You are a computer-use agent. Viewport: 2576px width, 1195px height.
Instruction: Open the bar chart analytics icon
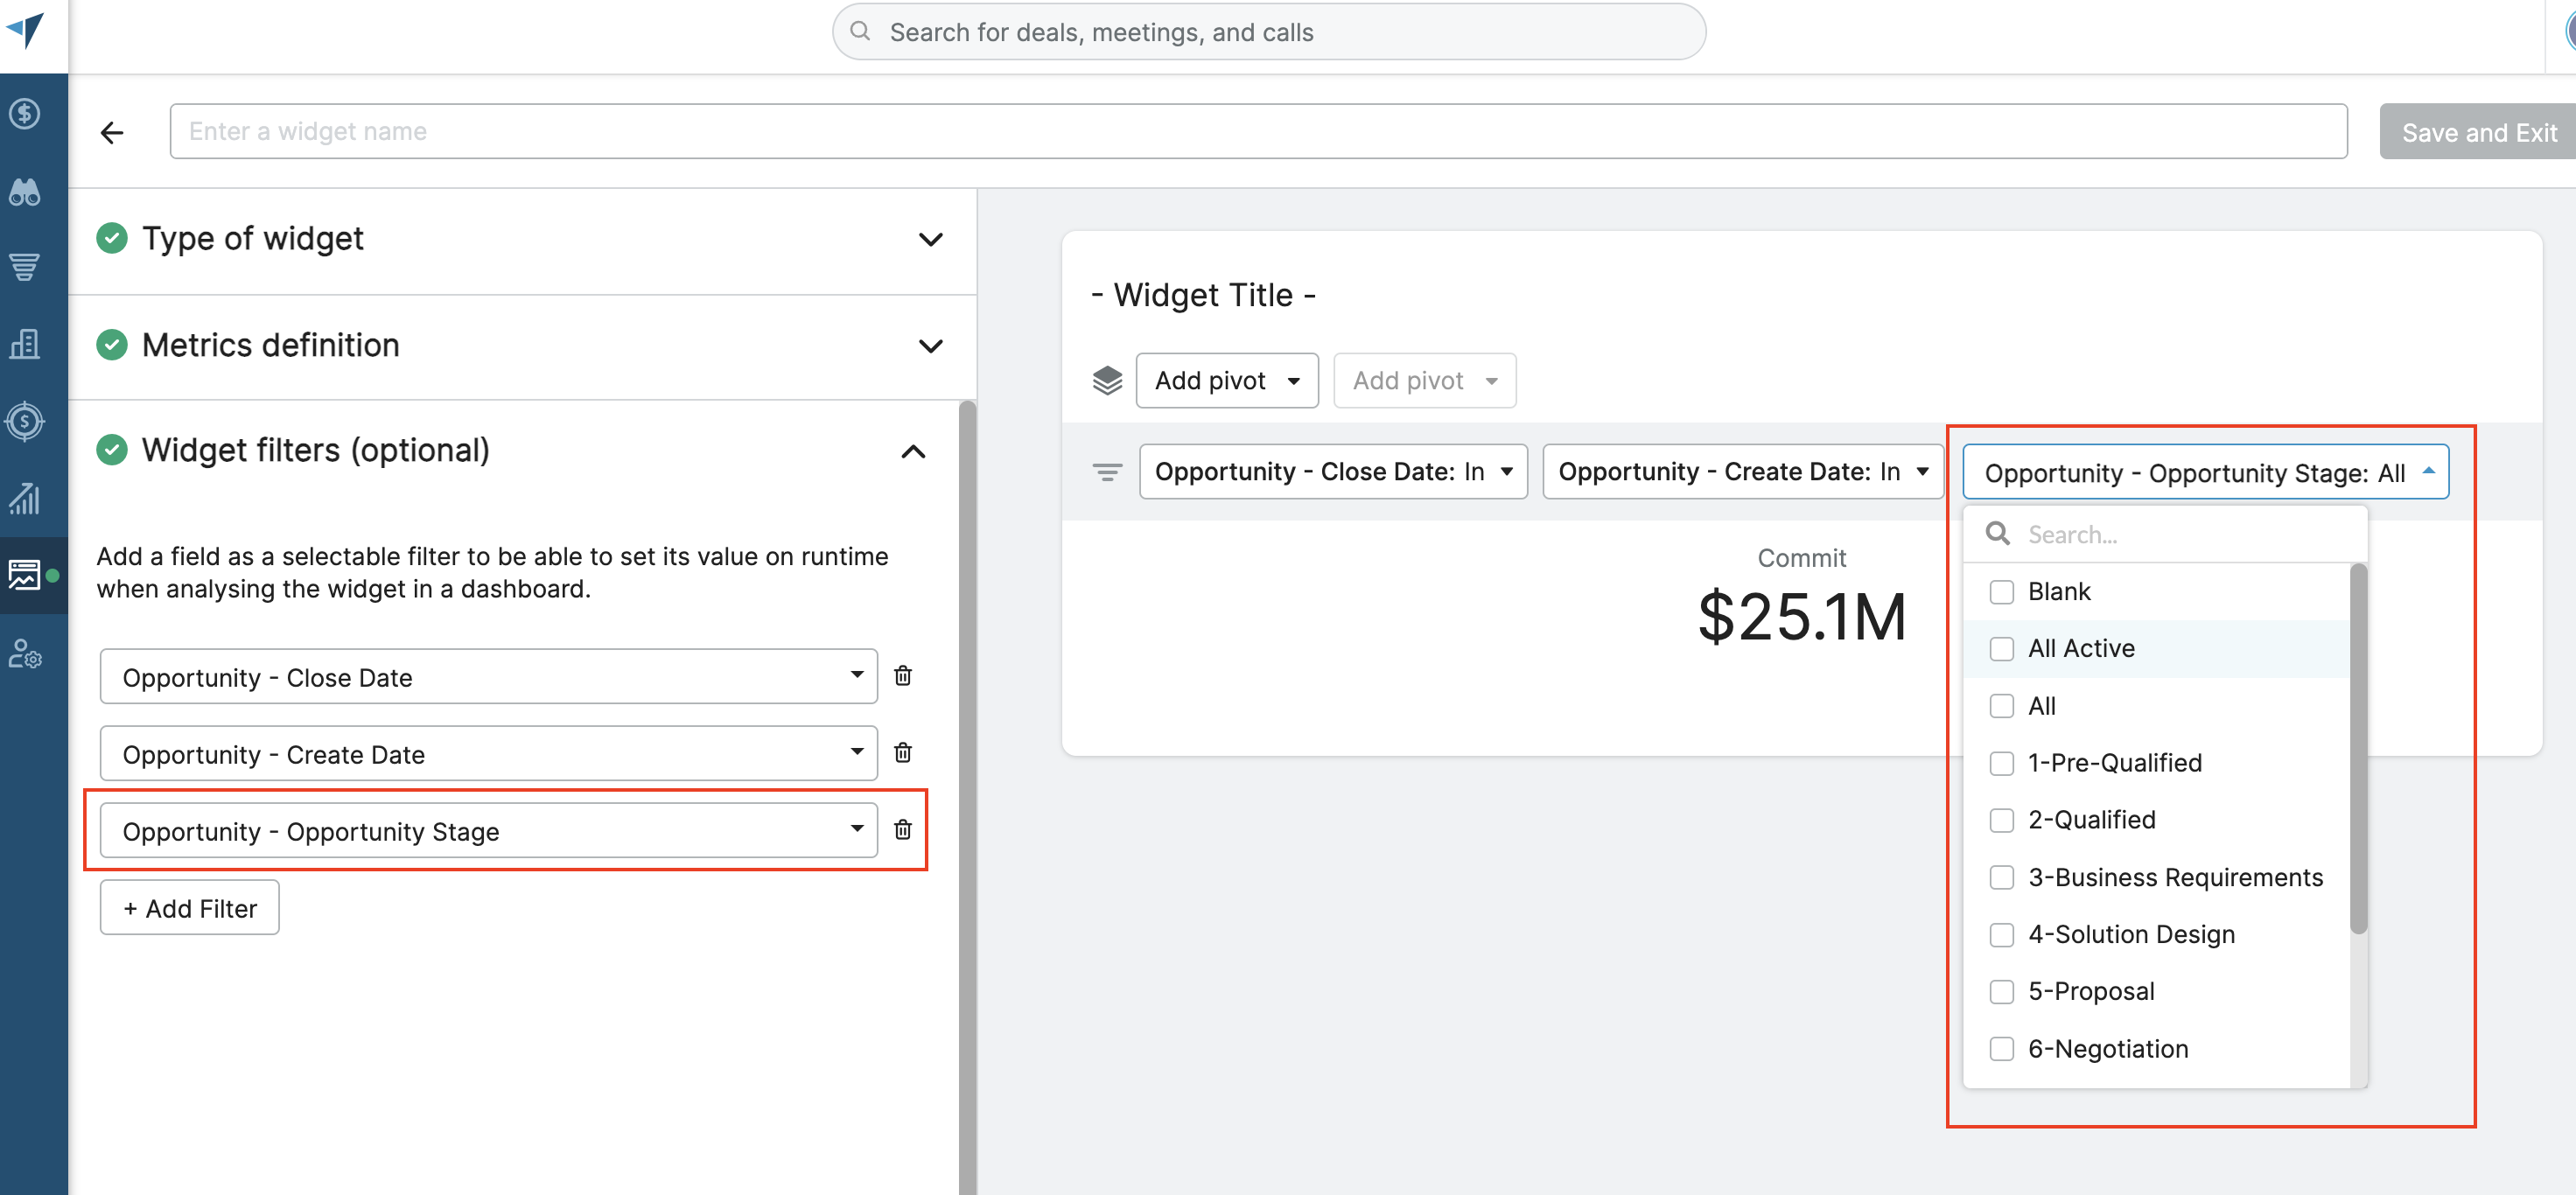[x=25, y=497]
